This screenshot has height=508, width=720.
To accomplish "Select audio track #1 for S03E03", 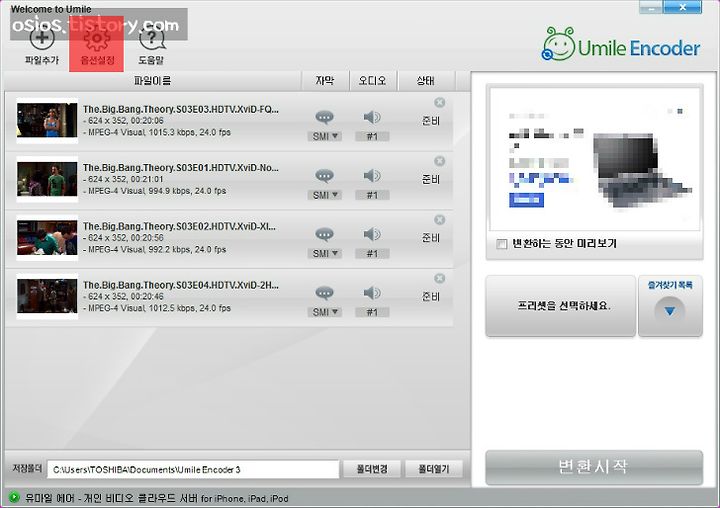I will tap(372, 136).
